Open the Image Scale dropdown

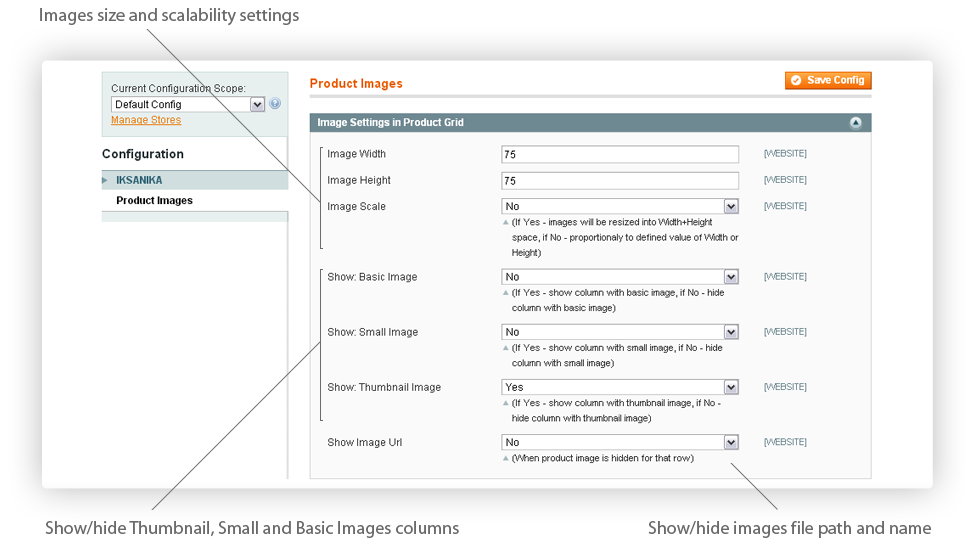point(620,206)
